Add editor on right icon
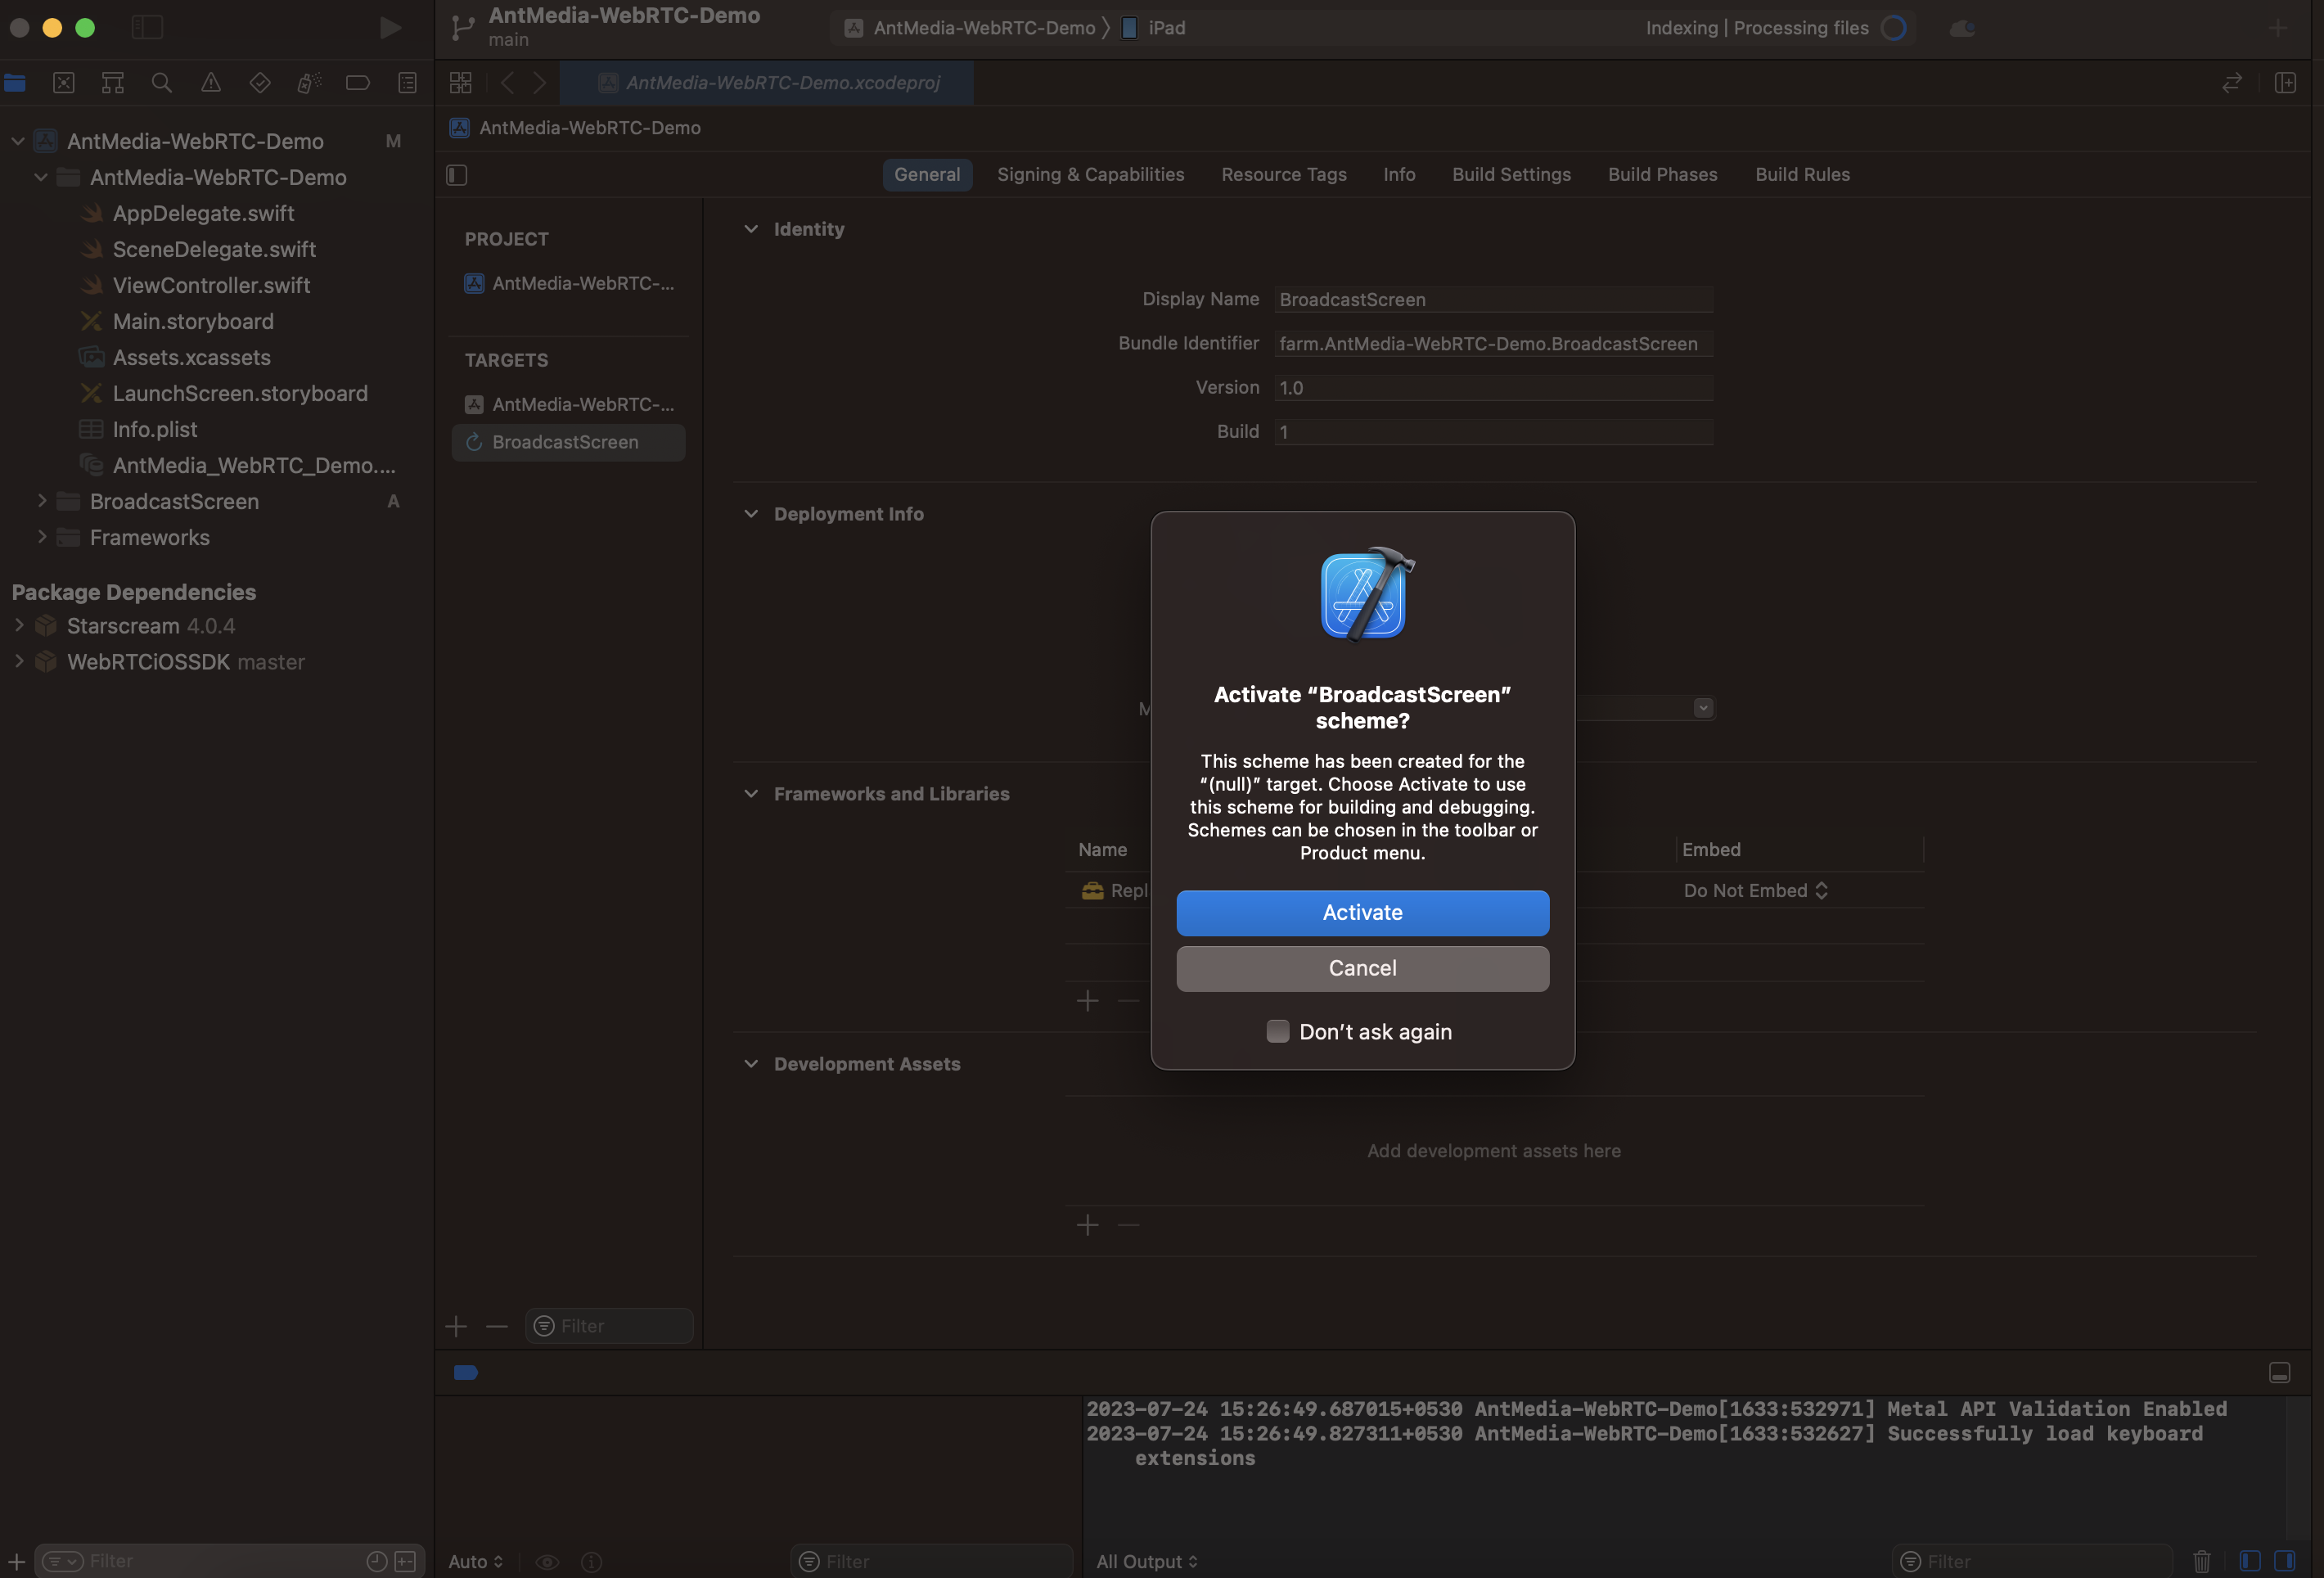The height and width of the screenshot is (1578, 2324). (x=2286, y=83)
